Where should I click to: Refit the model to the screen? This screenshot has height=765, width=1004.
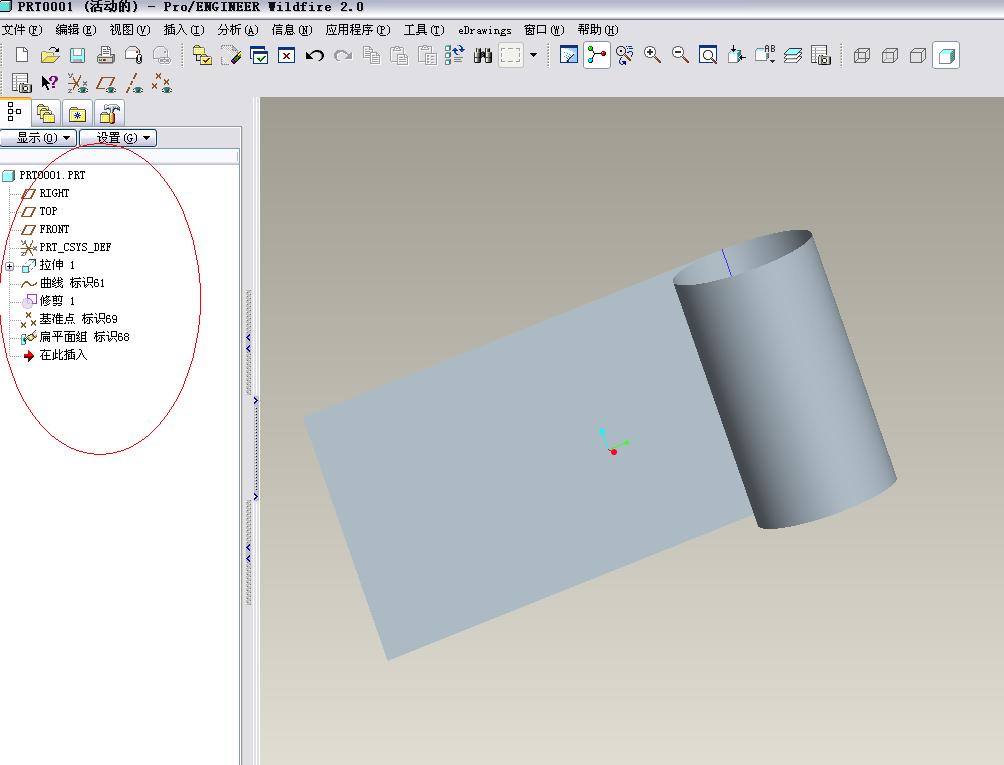[708, 55]
